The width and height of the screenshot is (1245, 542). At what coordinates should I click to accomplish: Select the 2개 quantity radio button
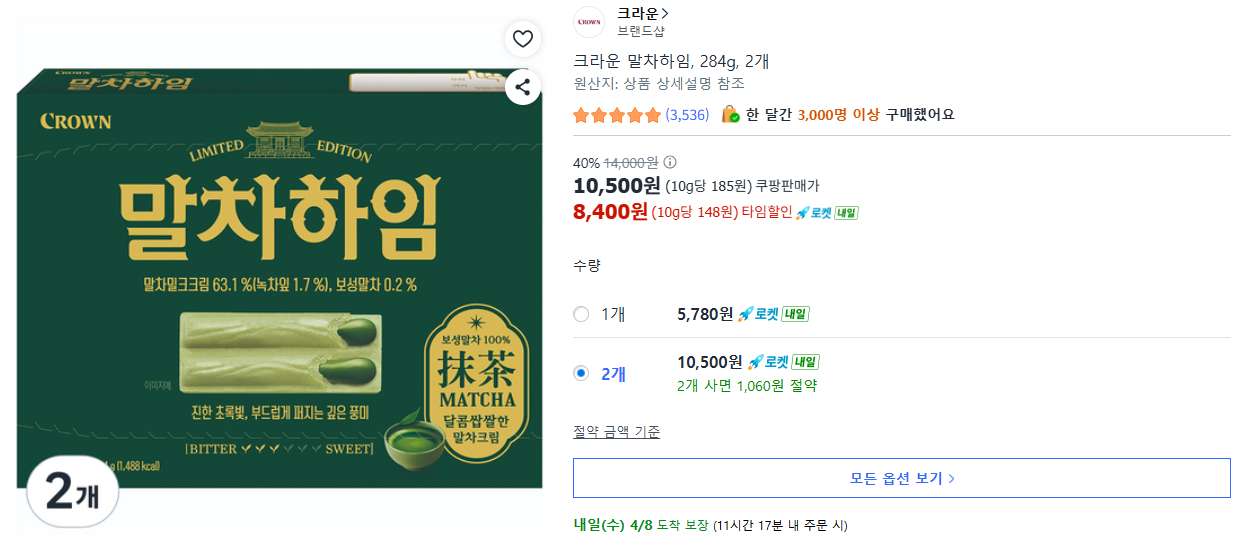pyautogui.click(x=581, y=373)
